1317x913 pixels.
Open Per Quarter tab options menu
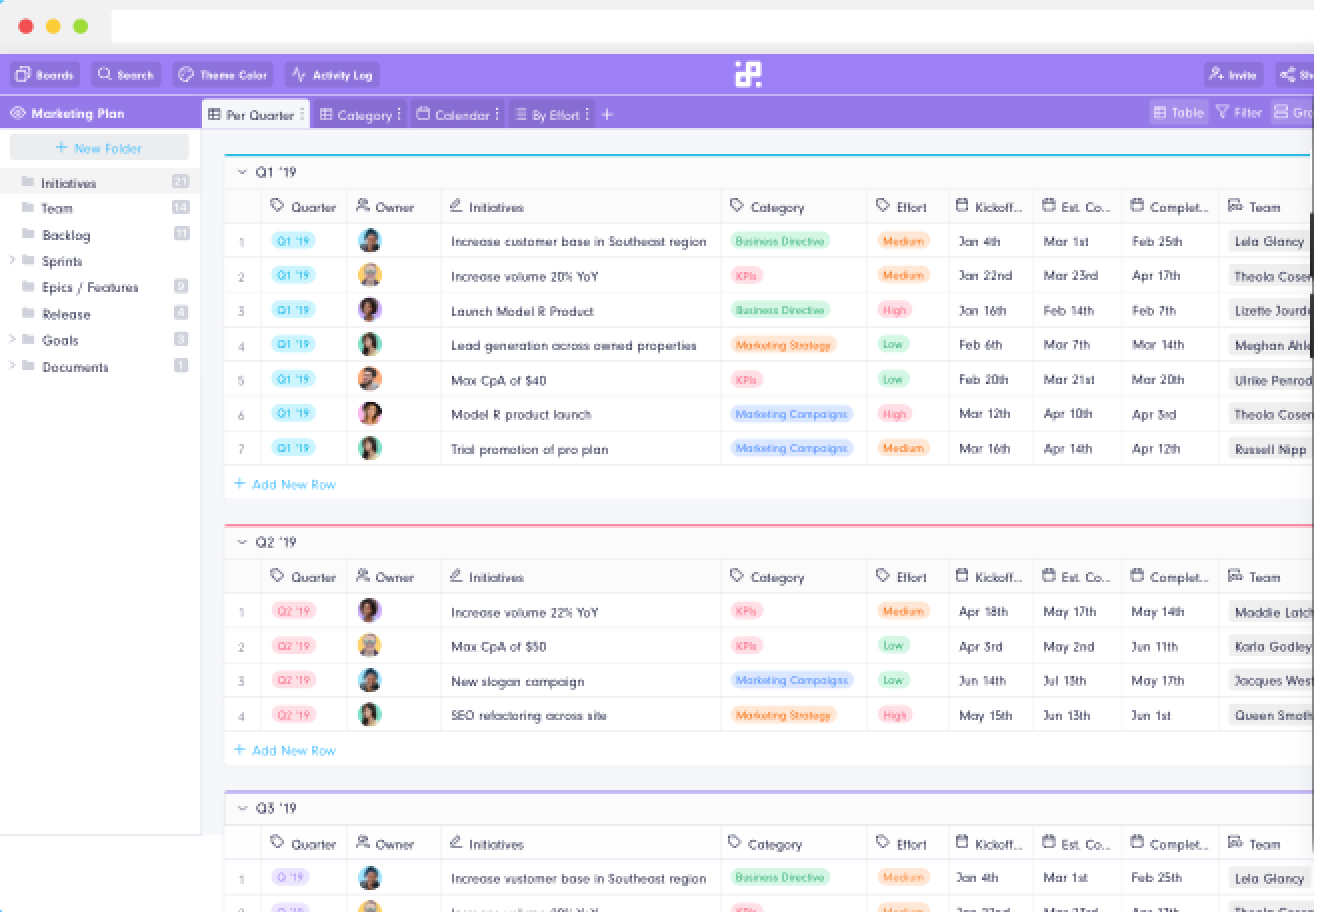pyautogui.click(x=303, y=115)
